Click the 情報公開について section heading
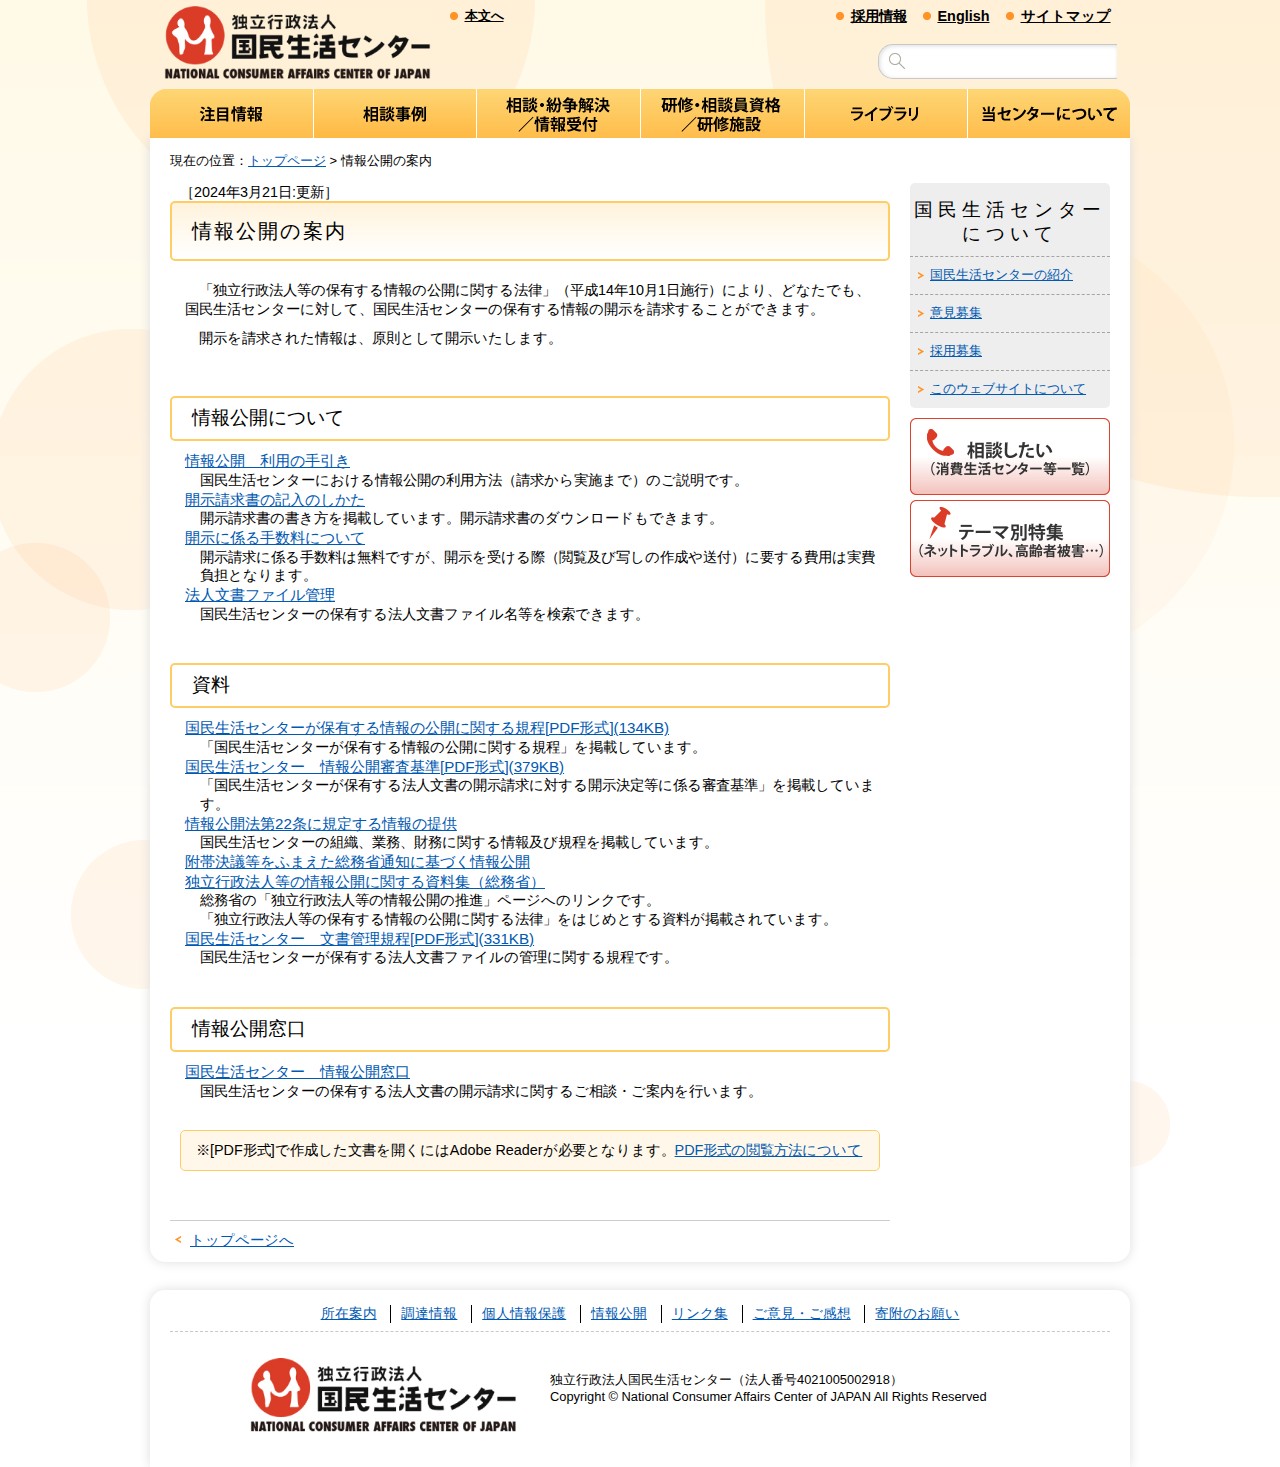The height and width of the screenshot is (1467, 1280). click(x=530, y=418)
